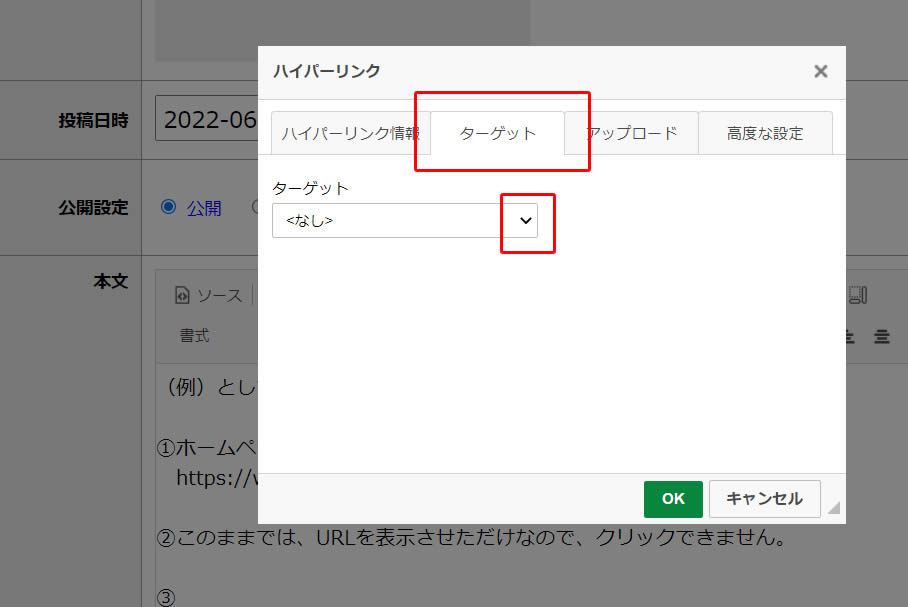Expand the ターゲット dropdown arrow
Viewport: 908px width, 607px height.
tap(525, 221)
